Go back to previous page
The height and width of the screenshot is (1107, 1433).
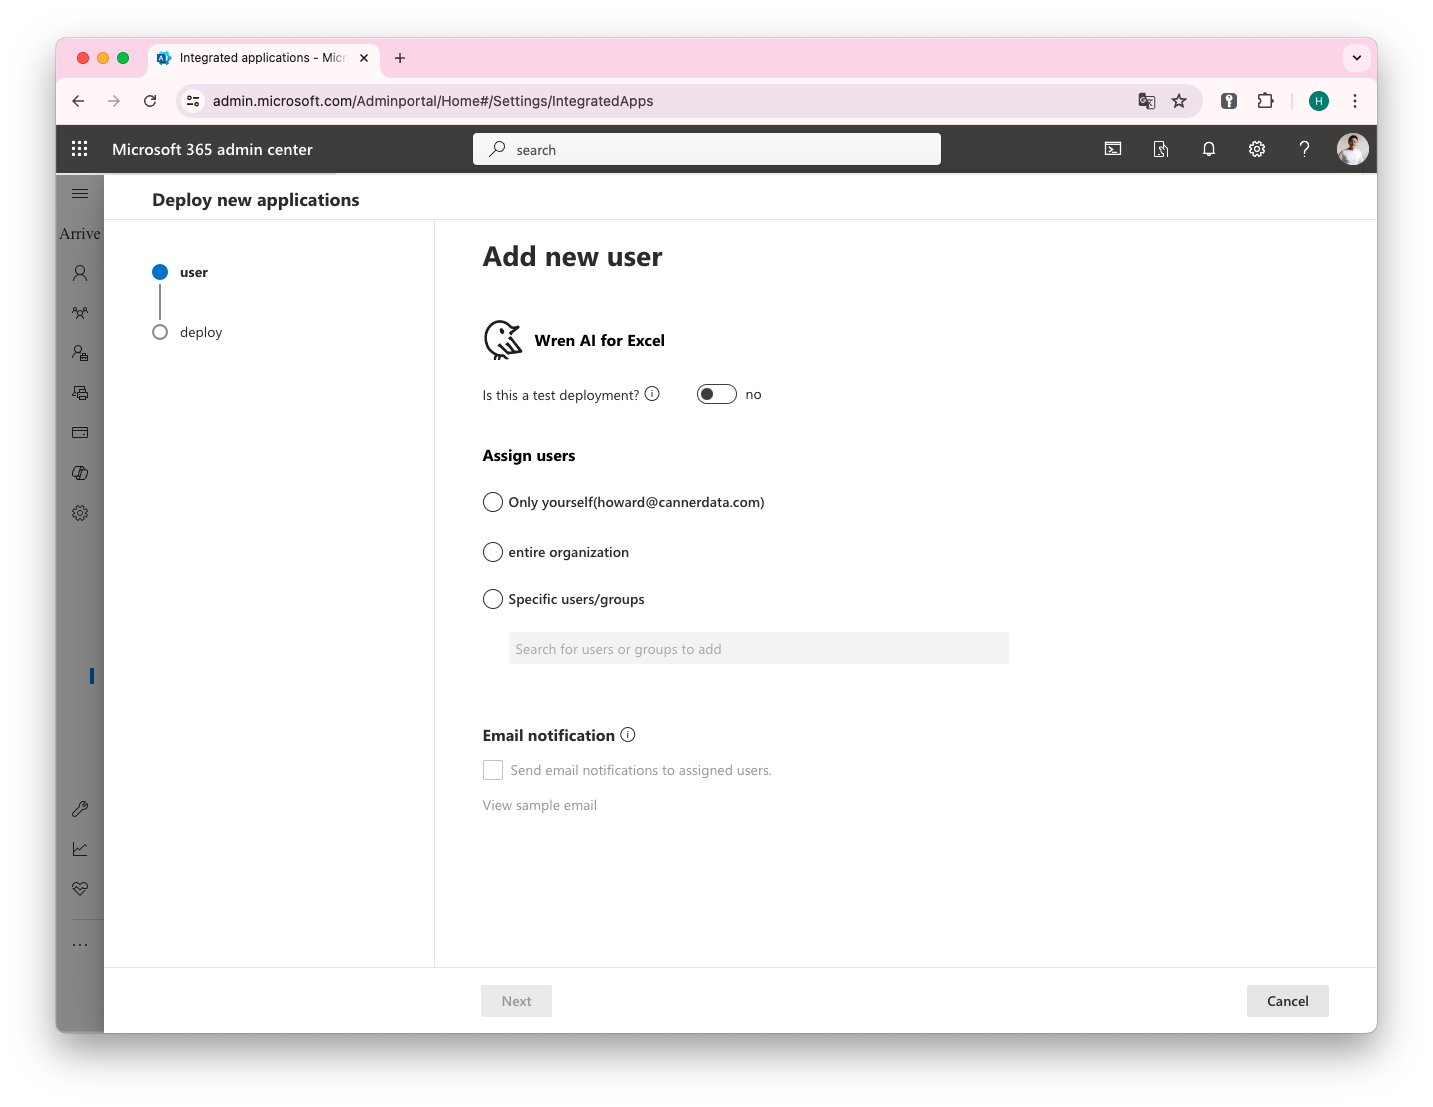pyautogui.click(x=78, y=101)
